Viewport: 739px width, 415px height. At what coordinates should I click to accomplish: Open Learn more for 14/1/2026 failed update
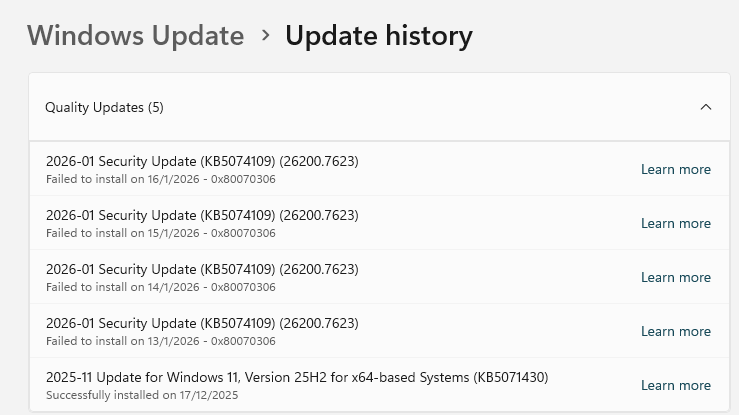click(x=675, y=277)
